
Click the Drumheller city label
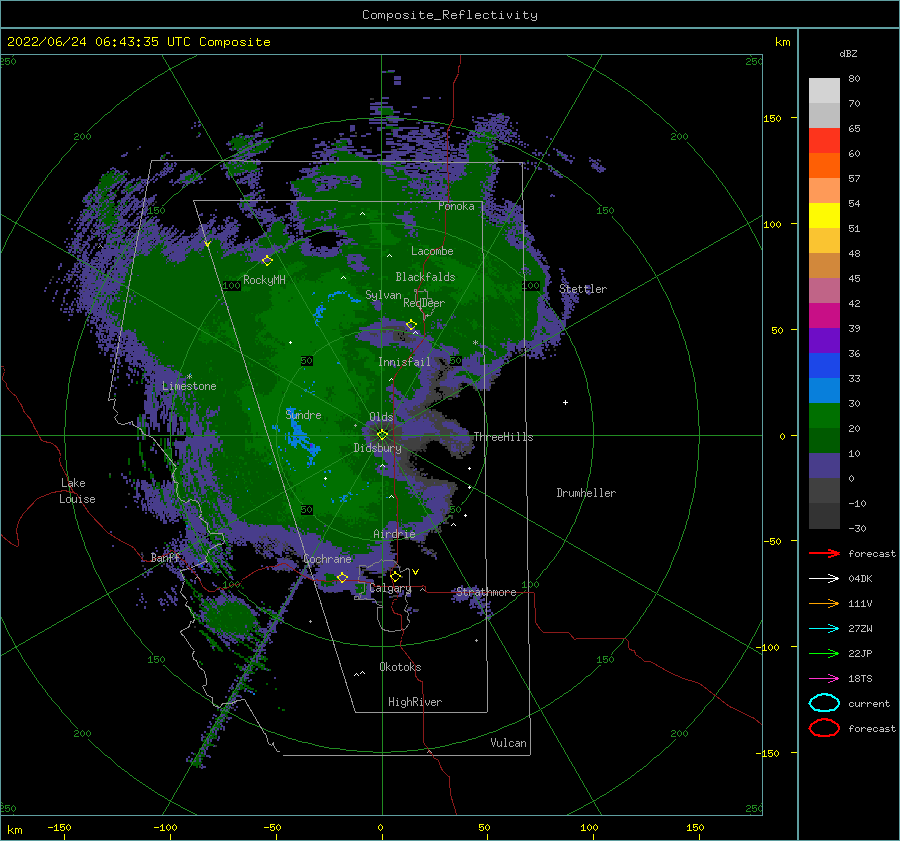click(586, 493)
